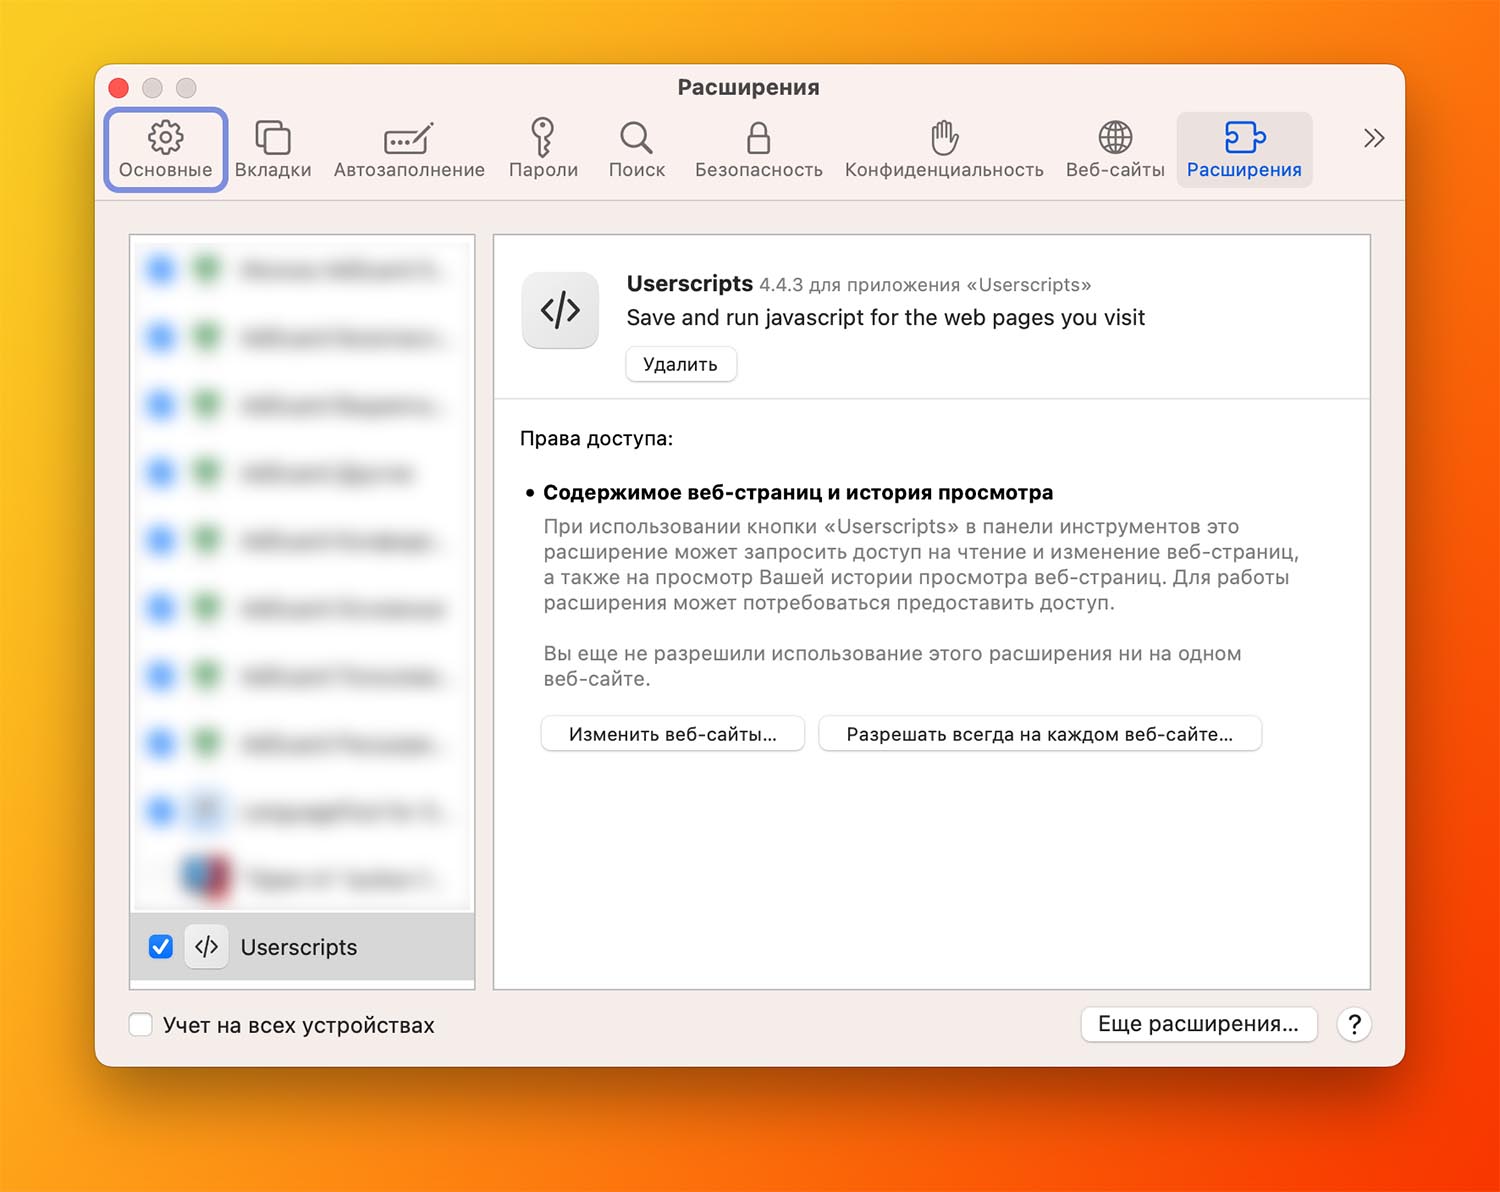Enable Учет на всех устройствах checkbox

tap(141, 1024)
